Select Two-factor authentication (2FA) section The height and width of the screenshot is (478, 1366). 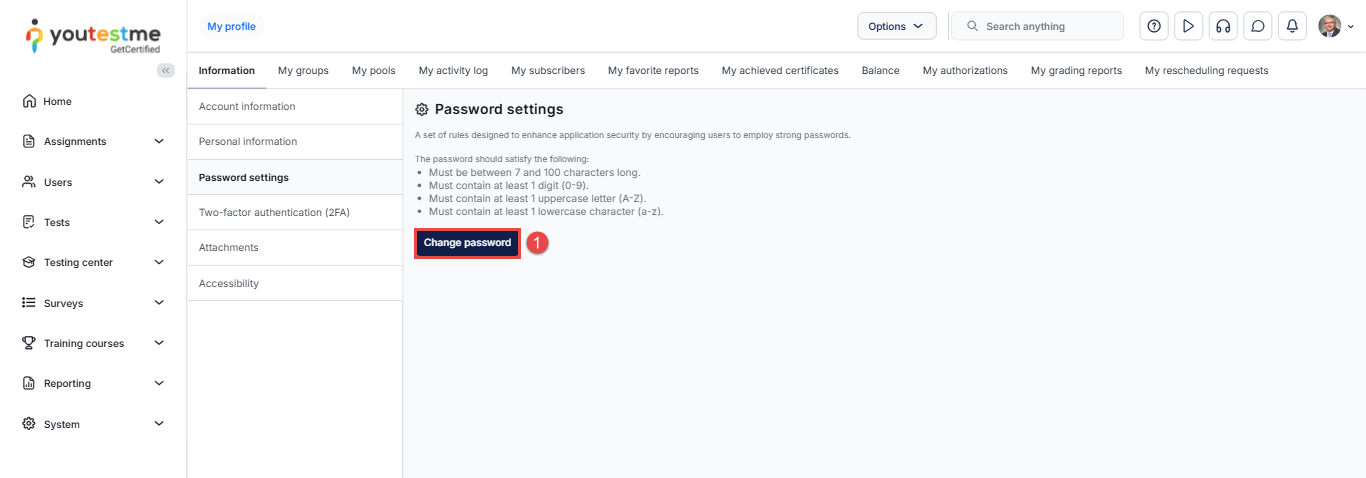[274, 213]
